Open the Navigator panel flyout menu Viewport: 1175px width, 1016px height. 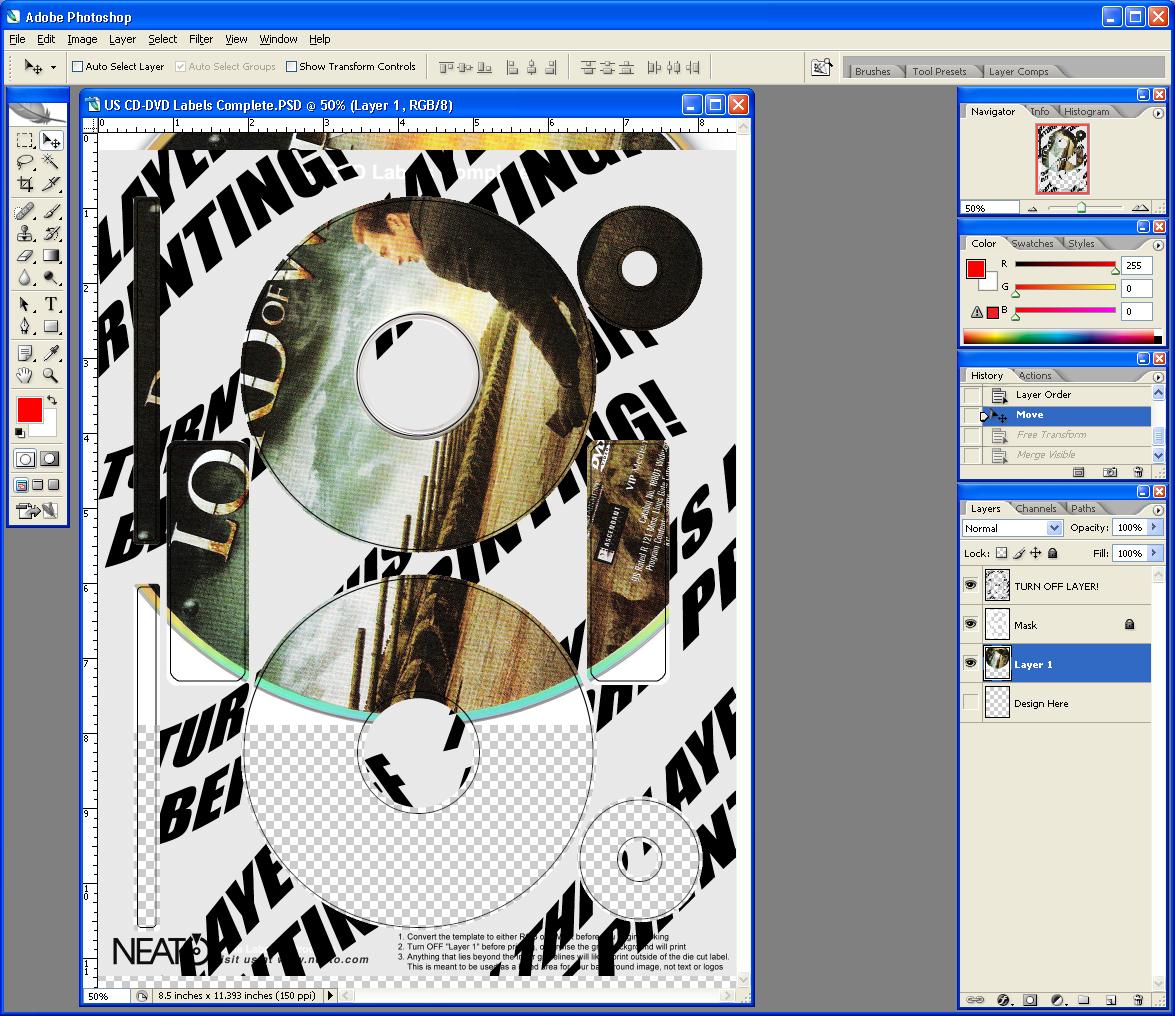1158,113
